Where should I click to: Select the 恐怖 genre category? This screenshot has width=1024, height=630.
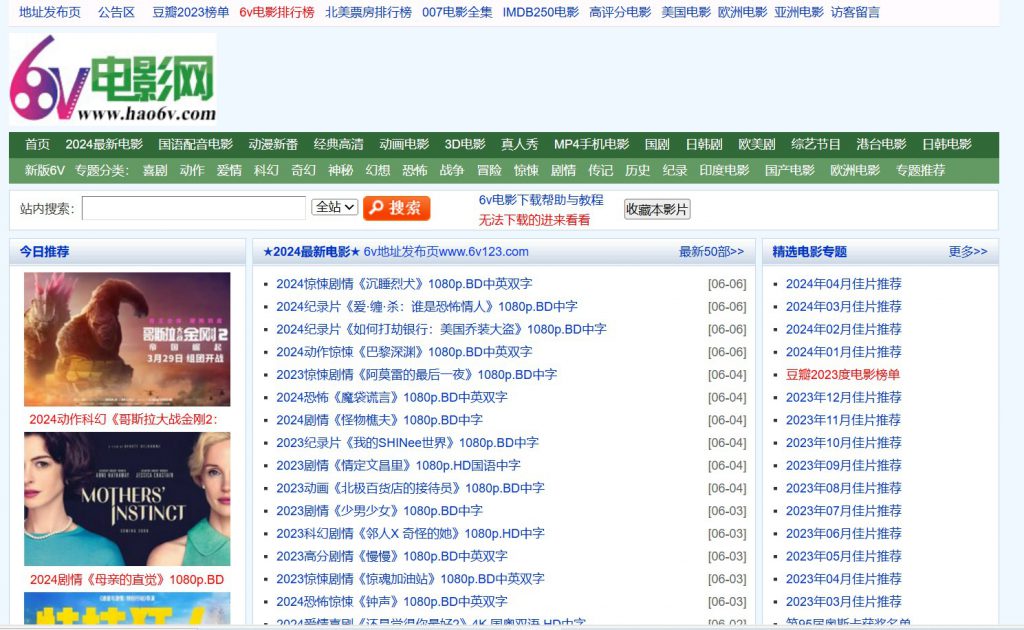[x=414, y=170]
